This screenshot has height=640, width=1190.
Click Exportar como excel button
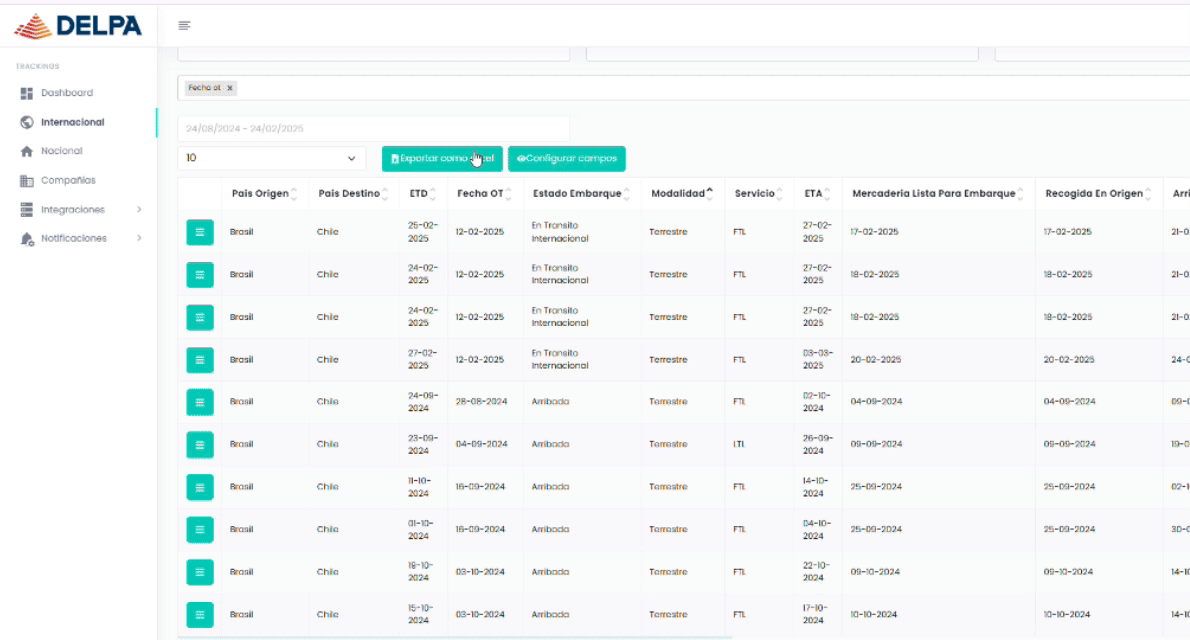(442, 159)
